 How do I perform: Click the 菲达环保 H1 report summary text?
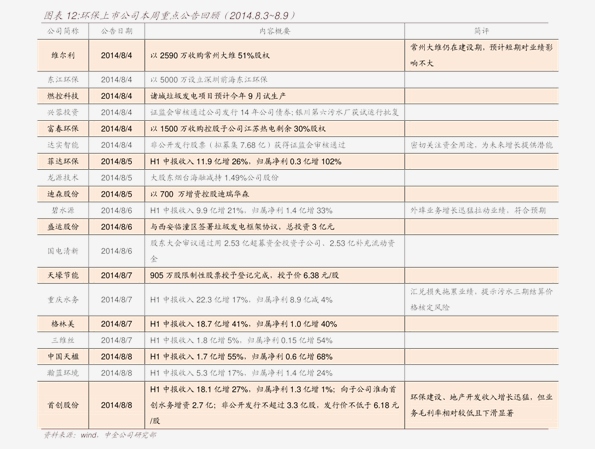click(x=246, y=161)
